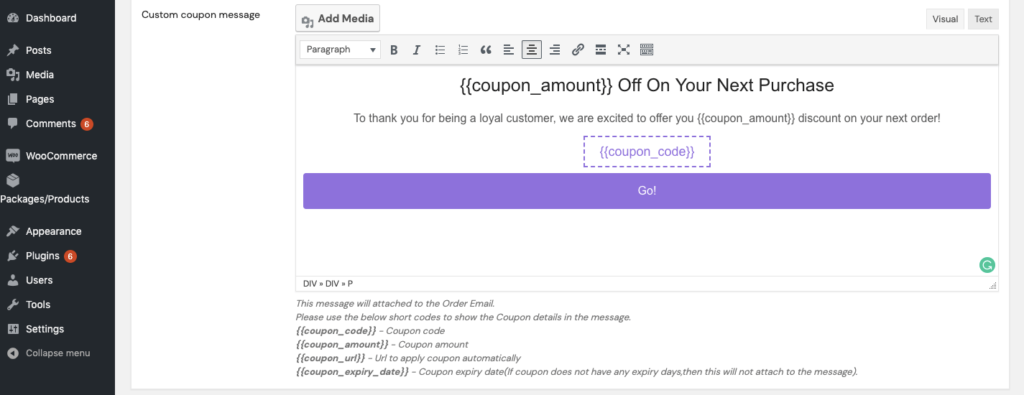
Task: Click the Grammarly icon in editor
Action: click(987, 265)
